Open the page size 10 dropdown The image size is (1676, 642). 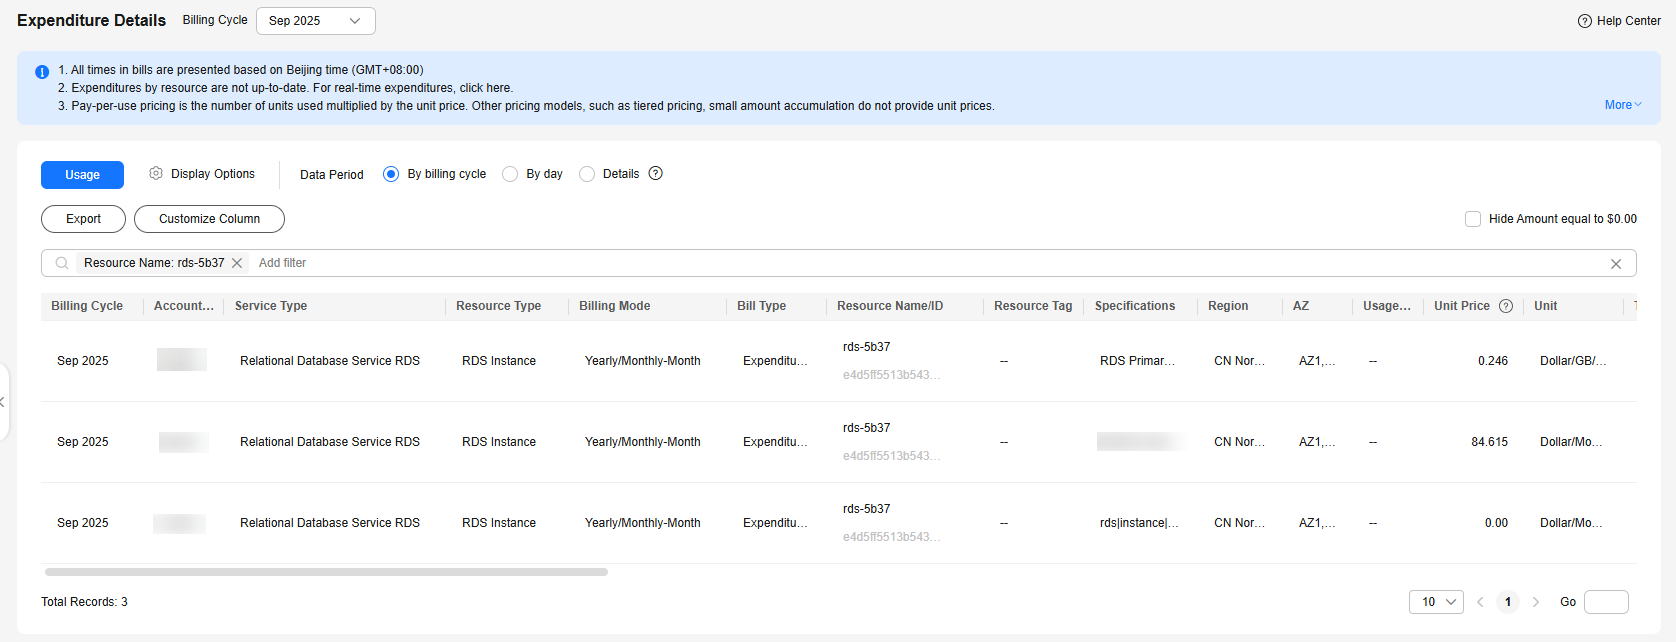pyautogui.click(x=1437, y=602)
